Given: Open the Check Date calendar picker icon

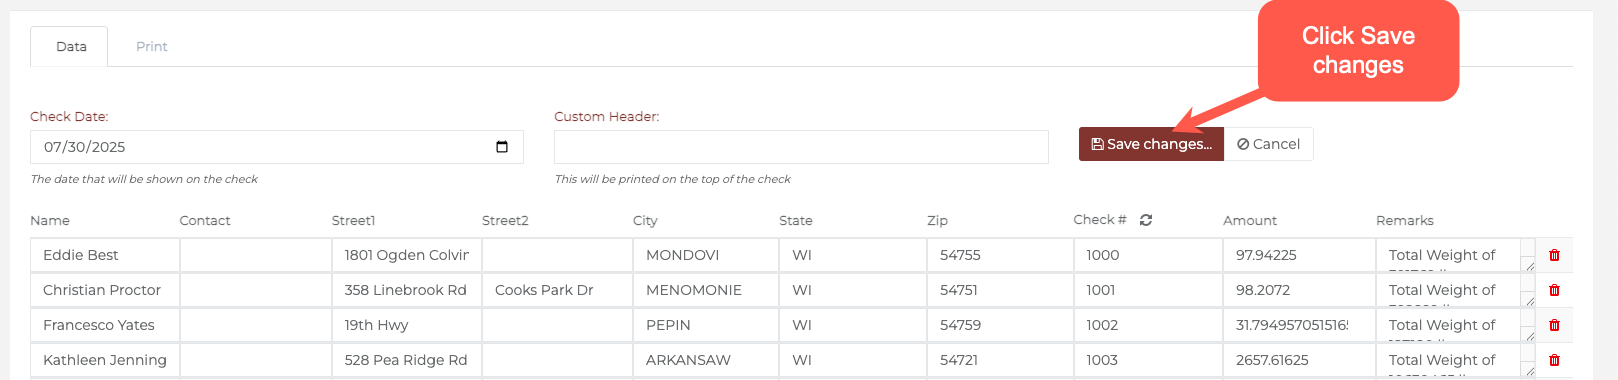Looking at the screenshot, I should click(x=502, y=147).
